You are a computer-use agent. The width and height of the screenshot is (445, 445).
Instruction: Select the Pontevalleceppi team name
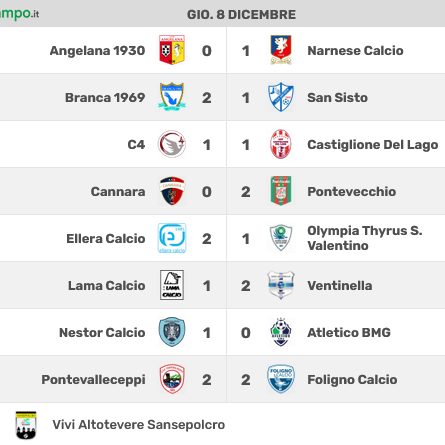pyautogui.click(x=93, y=380)
